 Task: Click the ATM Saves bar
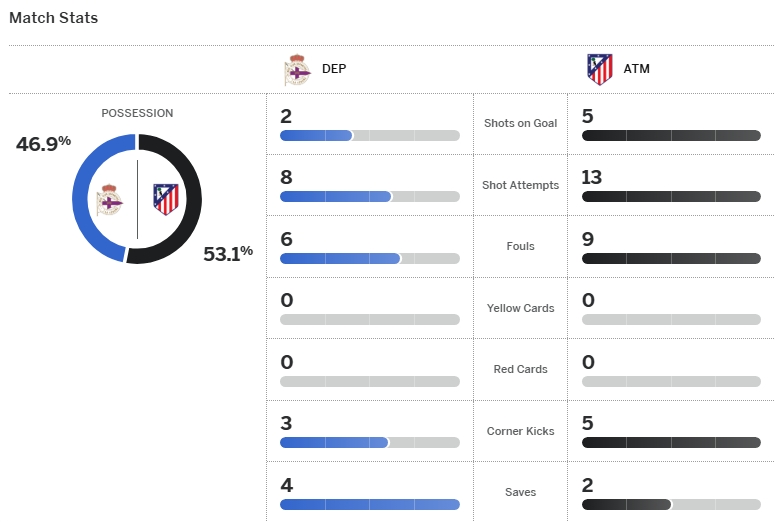pos(671,505)
